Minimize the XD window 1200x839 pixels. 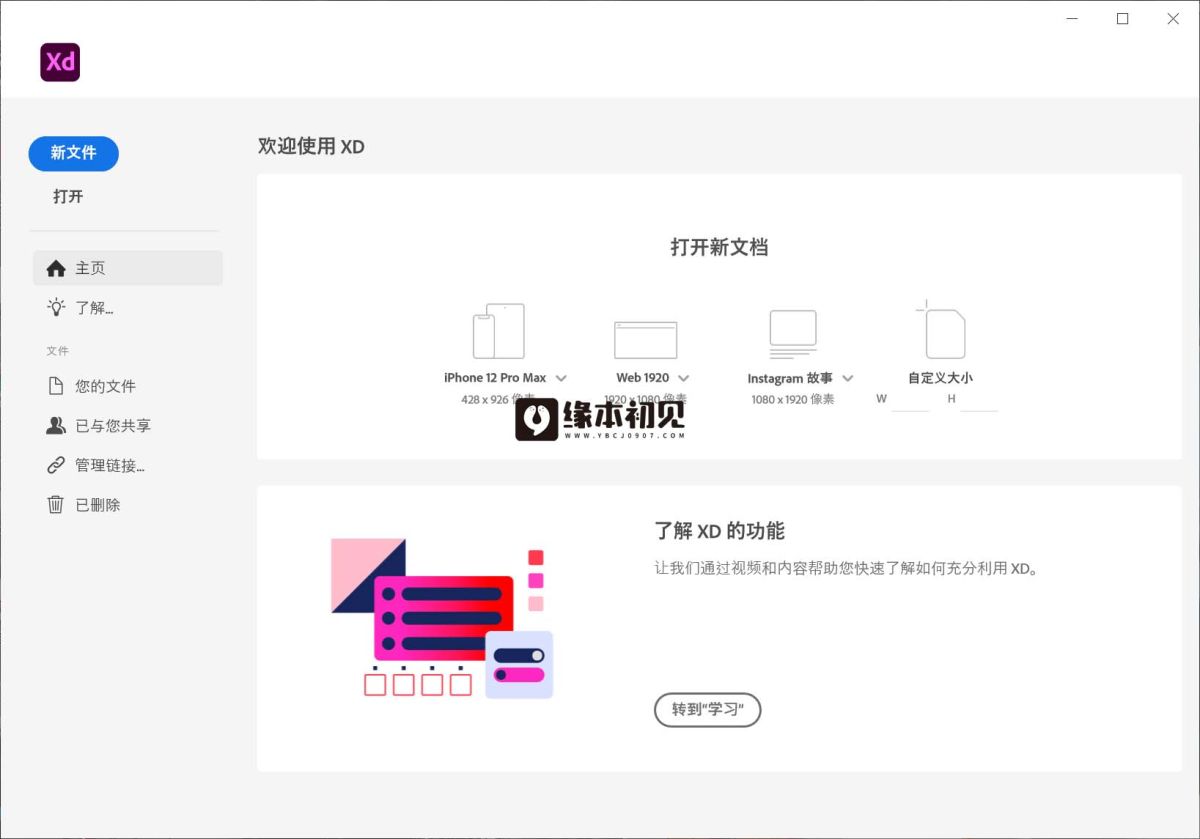point(1072,19)
